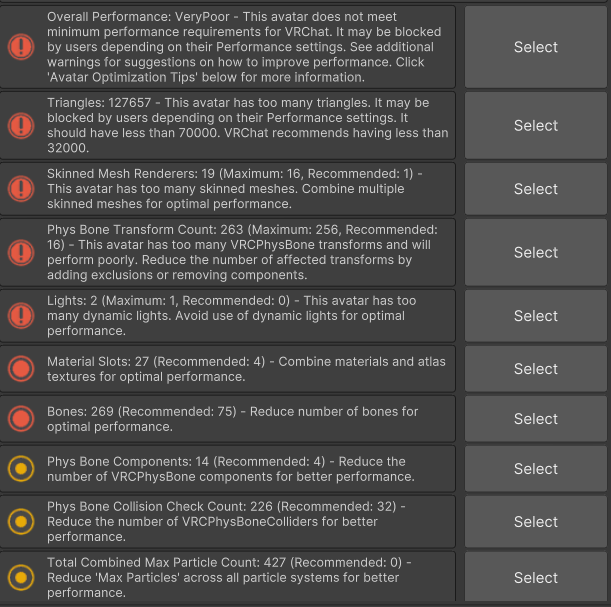The width and height of the screenshot is (611, 607).
Task: Select the skinned mesh renderers via Select button
Action: pyautogui.click(x=536, y=189)
